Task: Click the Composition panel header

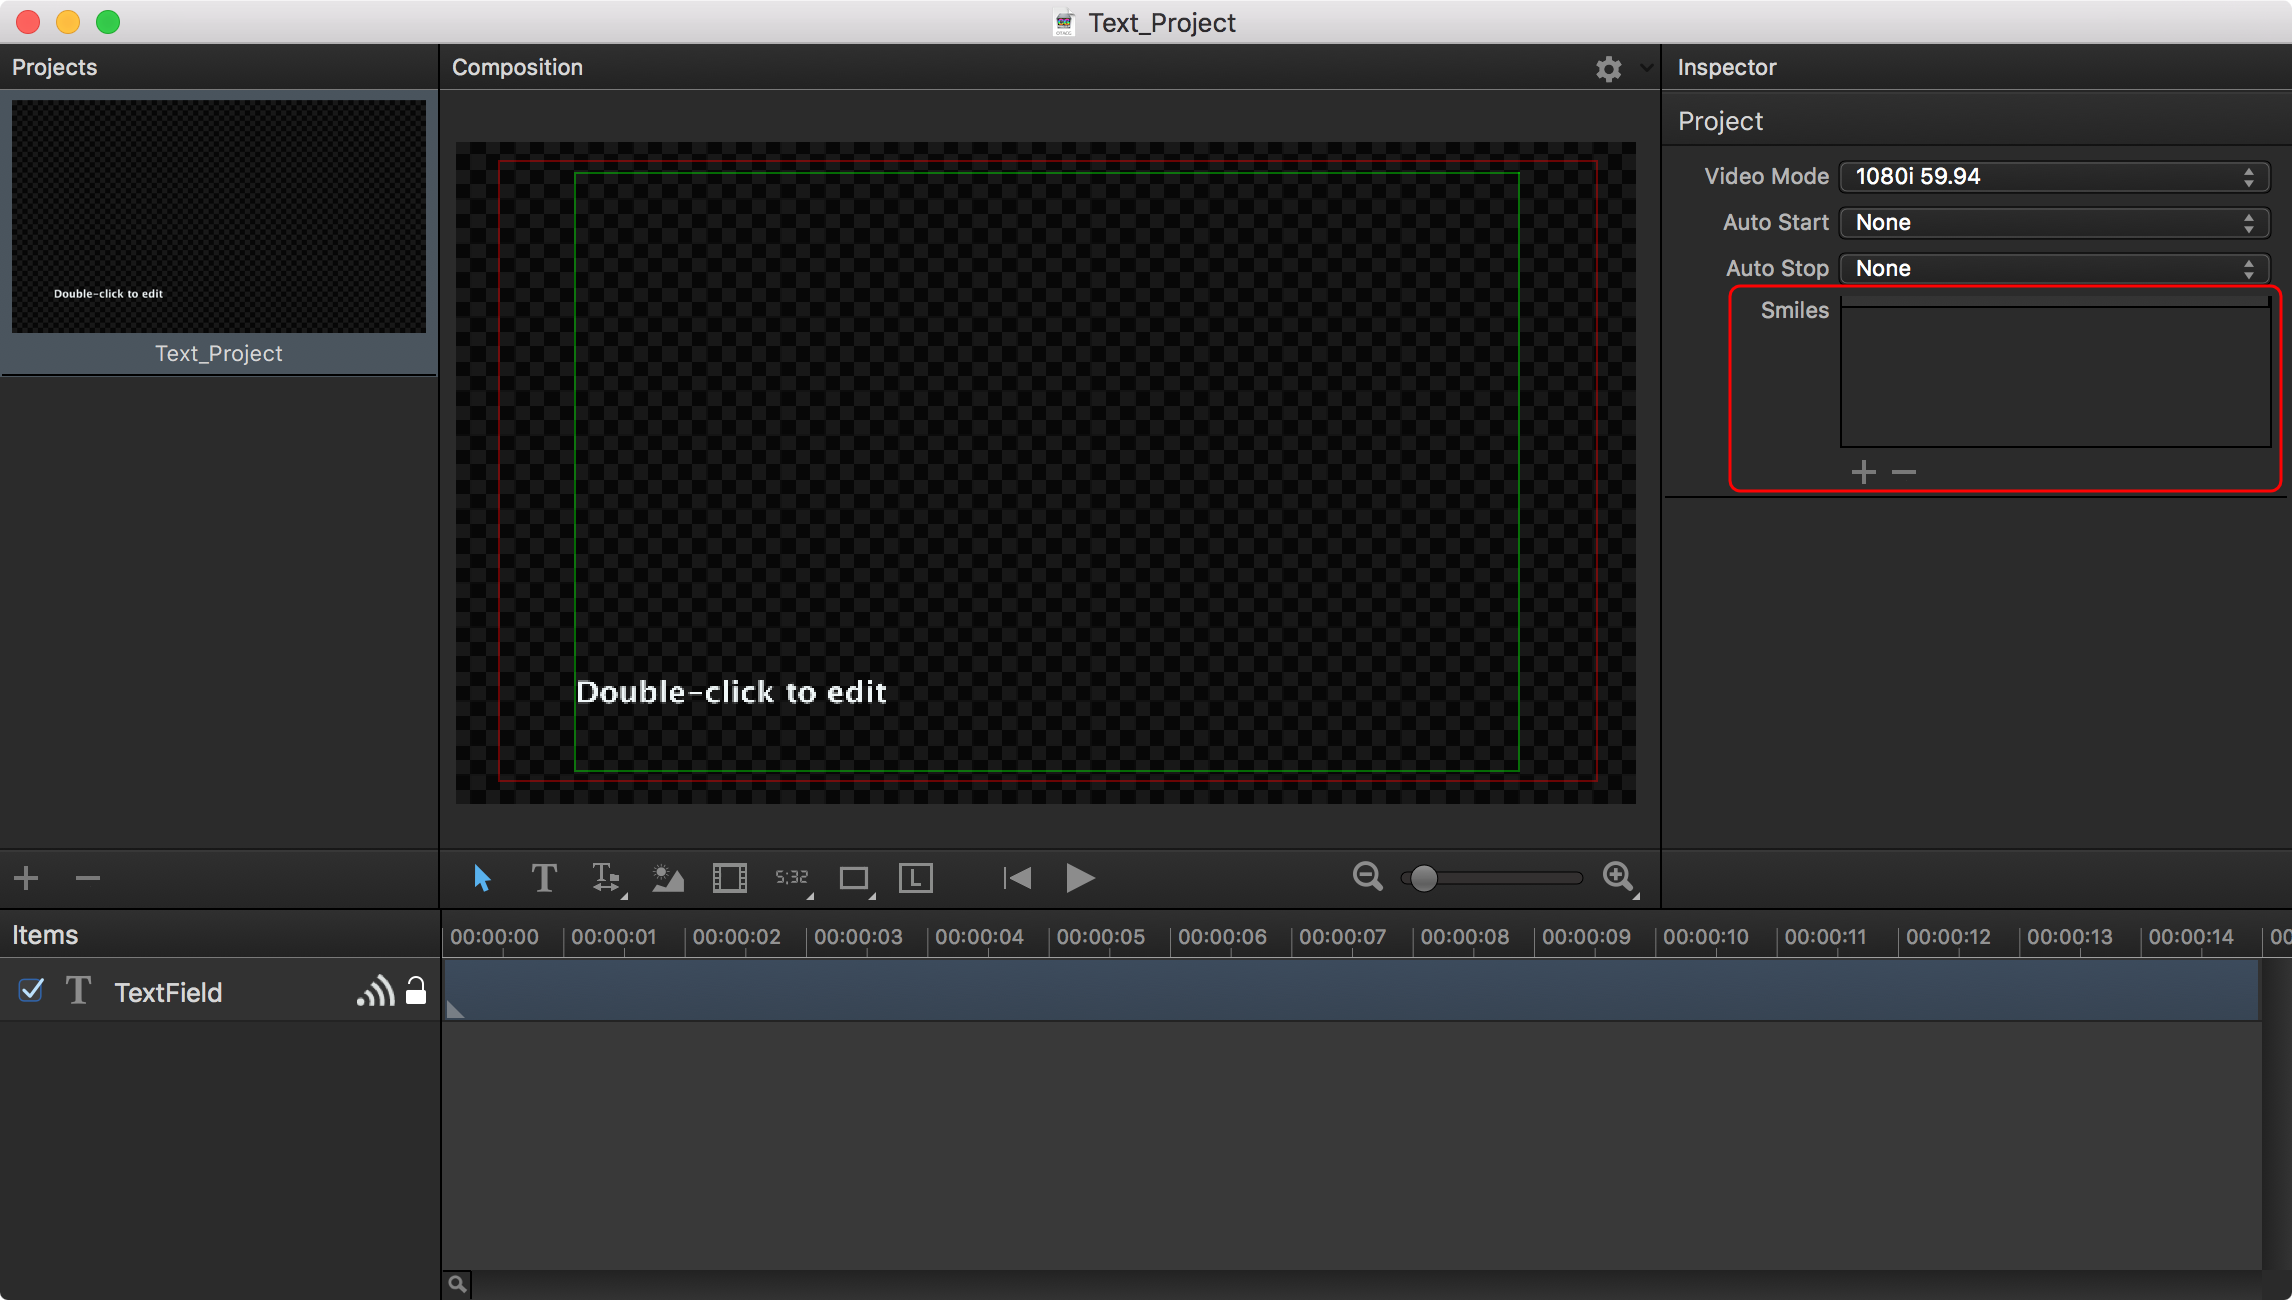Action: pos(517,67)
